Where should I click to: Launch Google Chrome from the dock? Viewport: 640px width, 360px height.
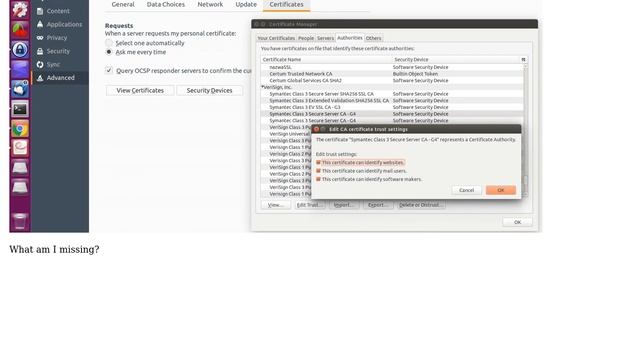click(20, 129)
